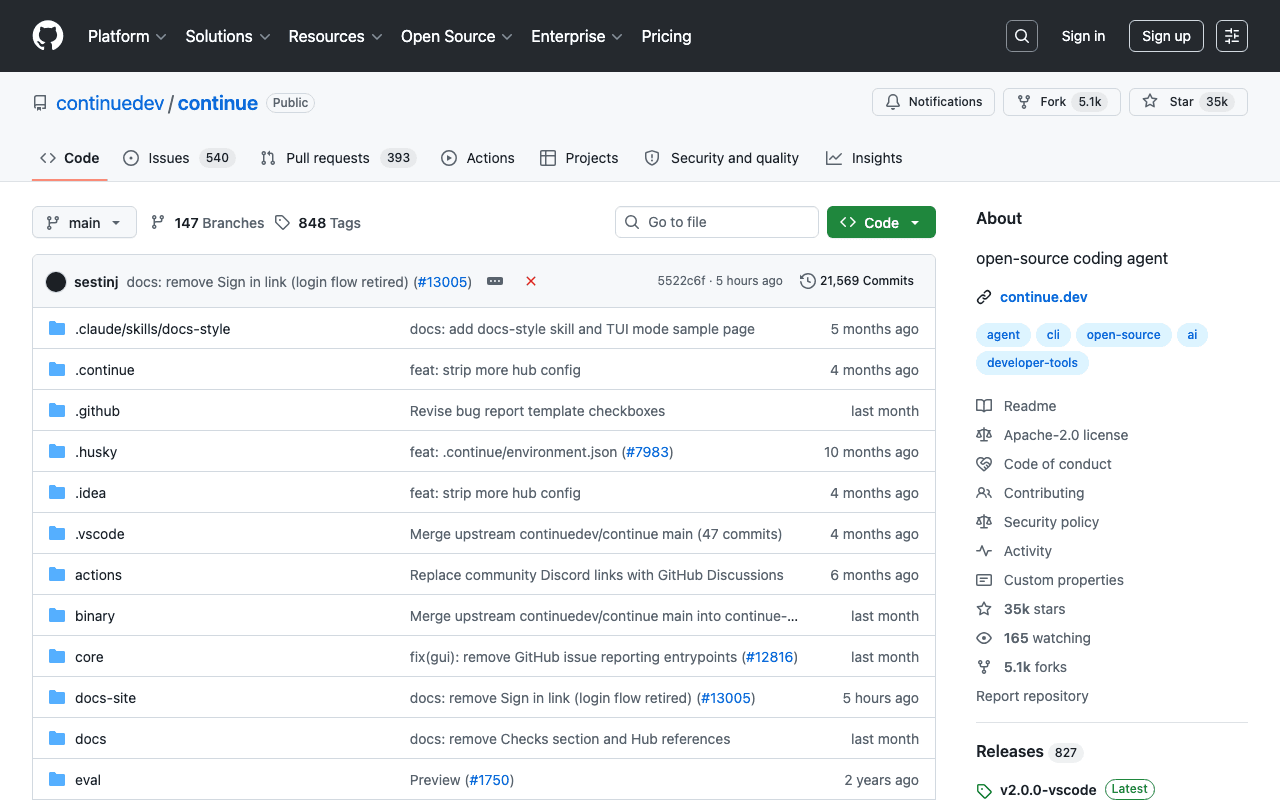Open the green Code dropdown button
1280x800 pixels.
point(881,222)
